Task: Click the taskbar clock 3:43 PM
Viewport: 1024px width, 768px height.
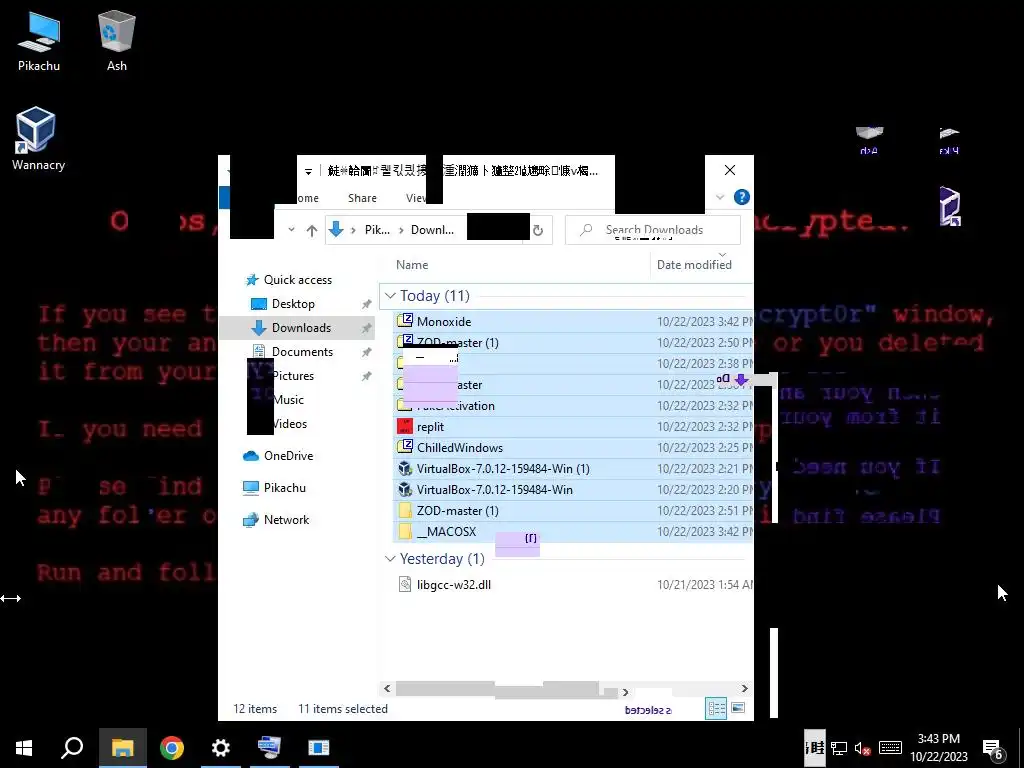Action: coord(938,739)
